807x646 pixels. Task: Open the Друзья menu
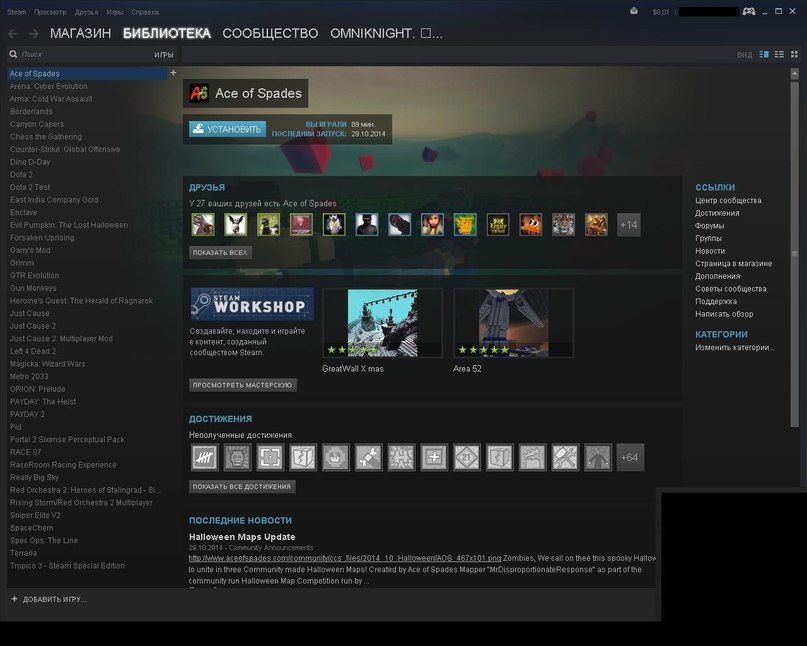[86, 12]
